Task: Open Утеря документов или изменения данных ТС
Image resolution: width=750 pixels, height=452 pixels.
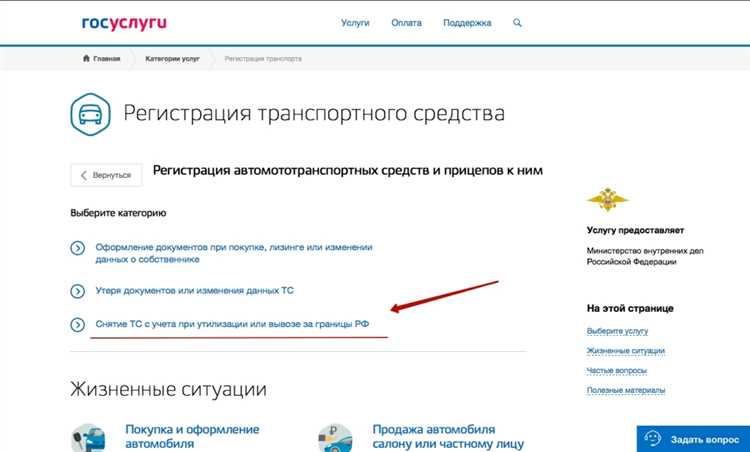Action: click(195, 290)
